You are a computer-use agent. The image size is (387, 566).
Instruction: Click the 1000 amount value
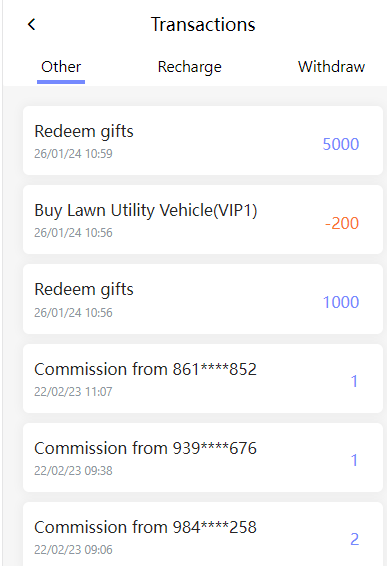(x=341, y=302)
